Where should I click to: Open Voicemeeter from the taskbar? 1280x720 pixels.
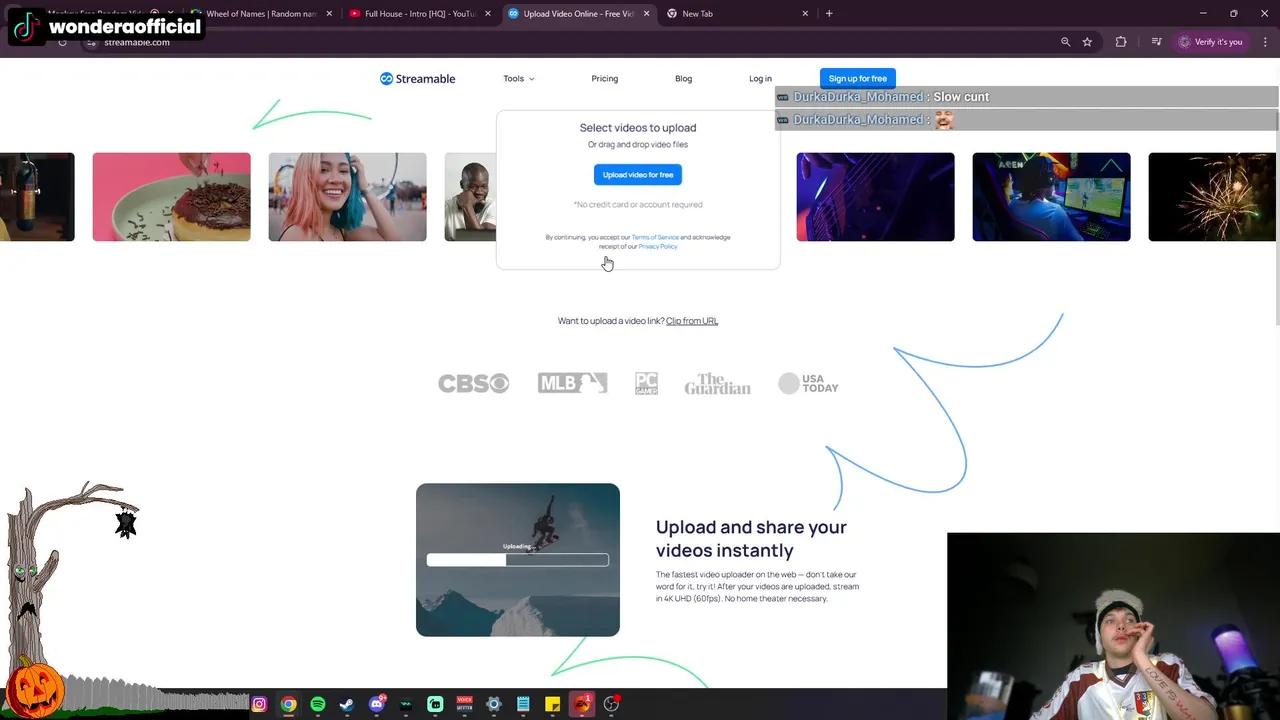464,704
